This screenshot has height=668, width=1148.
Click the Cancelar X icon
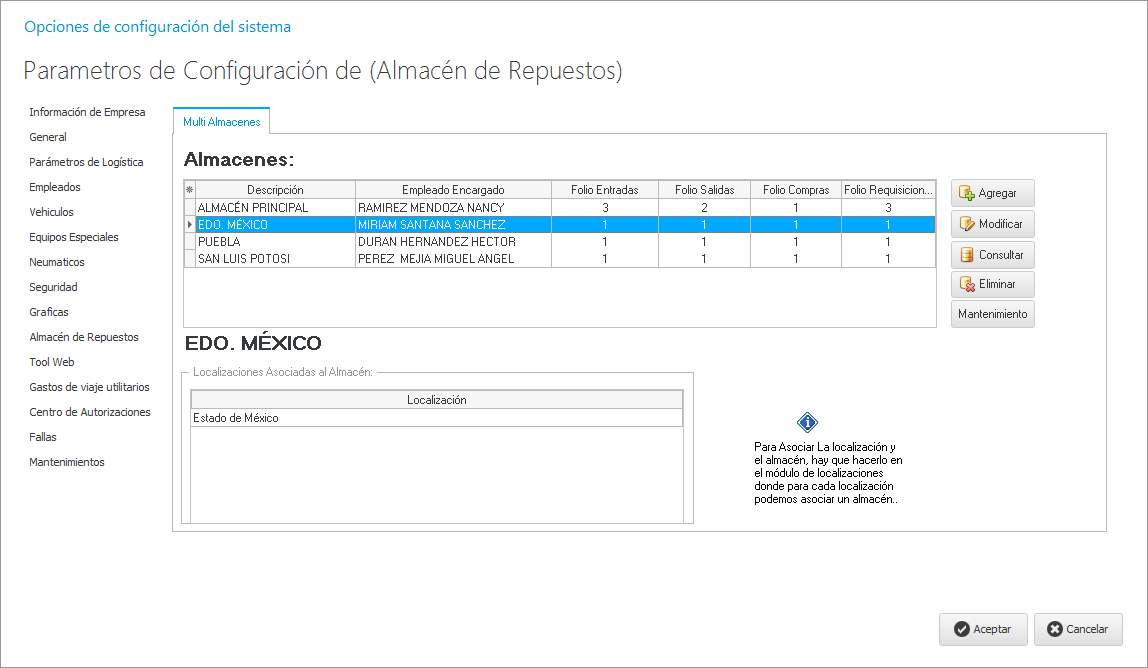[x=1054, y=630]
